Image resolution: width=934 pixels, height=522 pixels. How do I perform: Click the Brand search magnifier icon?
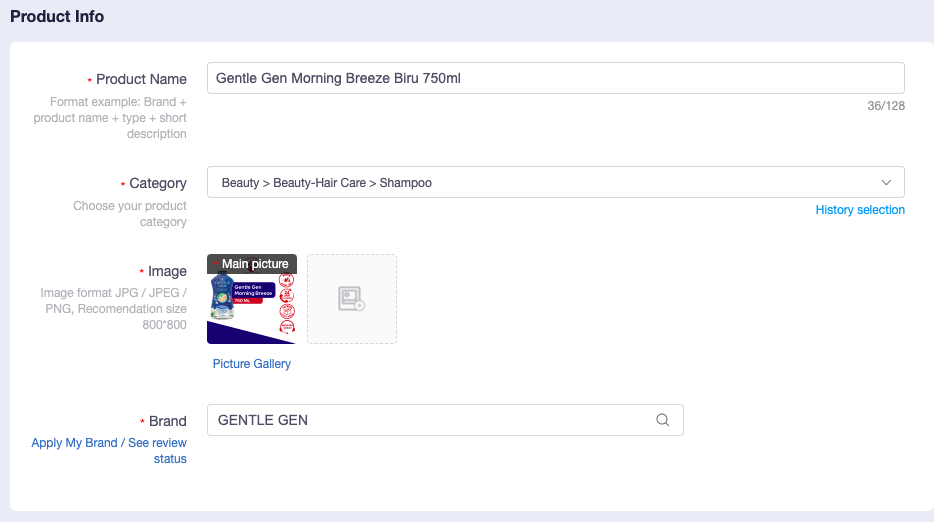click(x=662, y=420)
